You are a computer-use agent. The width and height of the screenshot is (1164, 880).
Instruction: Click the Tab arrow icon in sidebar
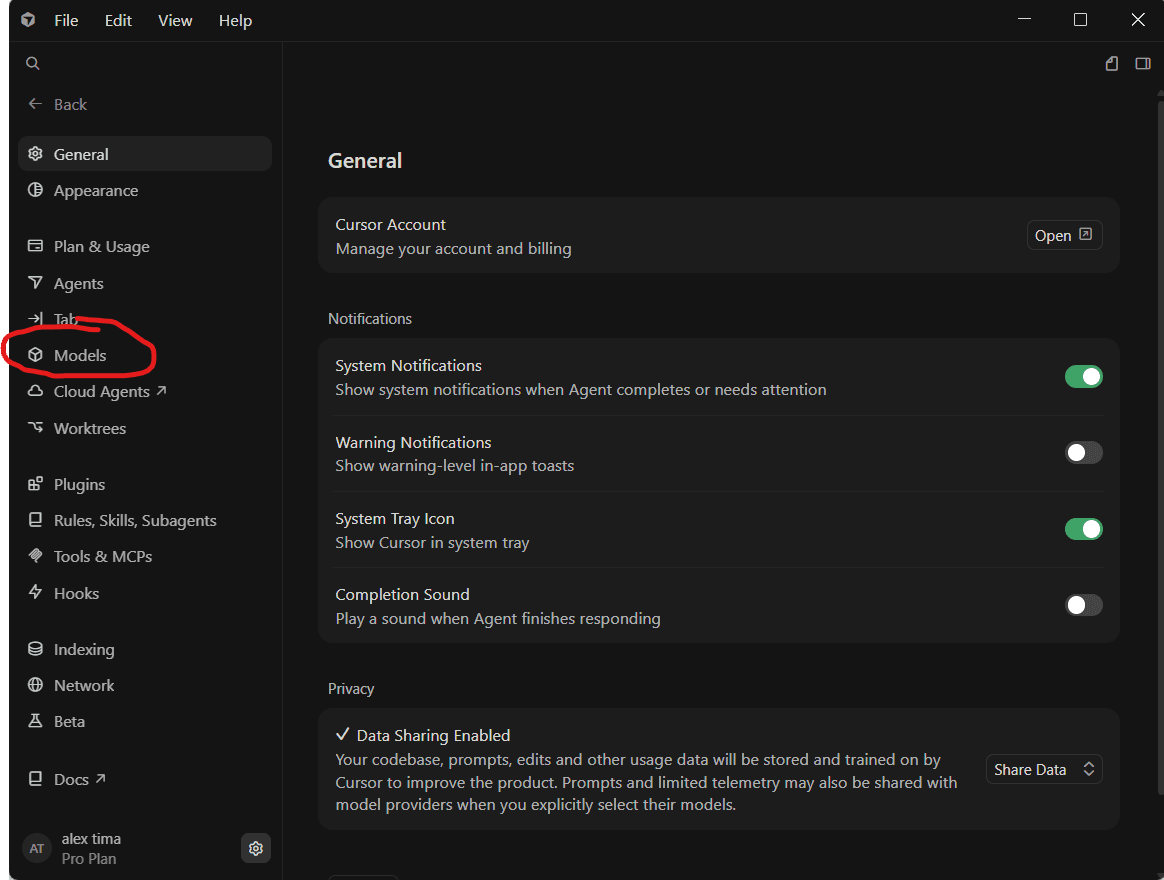click(x=35, y=319)
